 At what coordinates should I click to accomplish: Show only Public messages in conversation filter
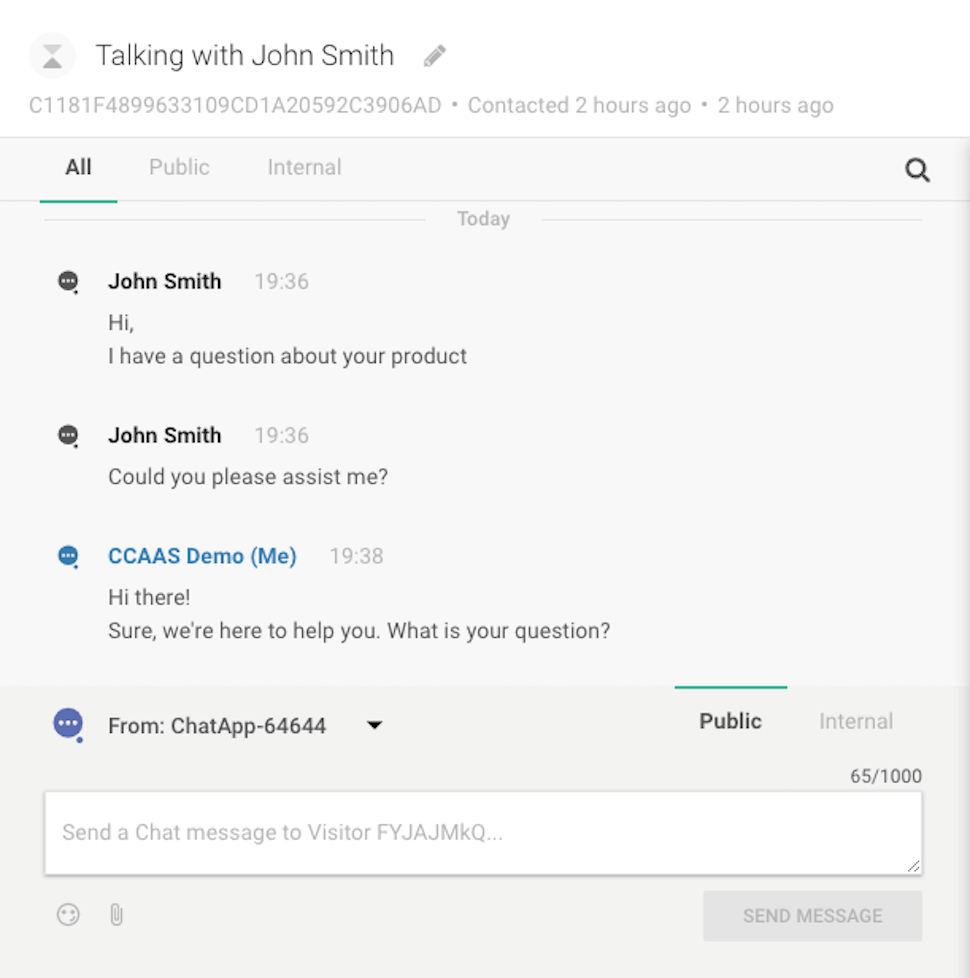coord(179,168)
